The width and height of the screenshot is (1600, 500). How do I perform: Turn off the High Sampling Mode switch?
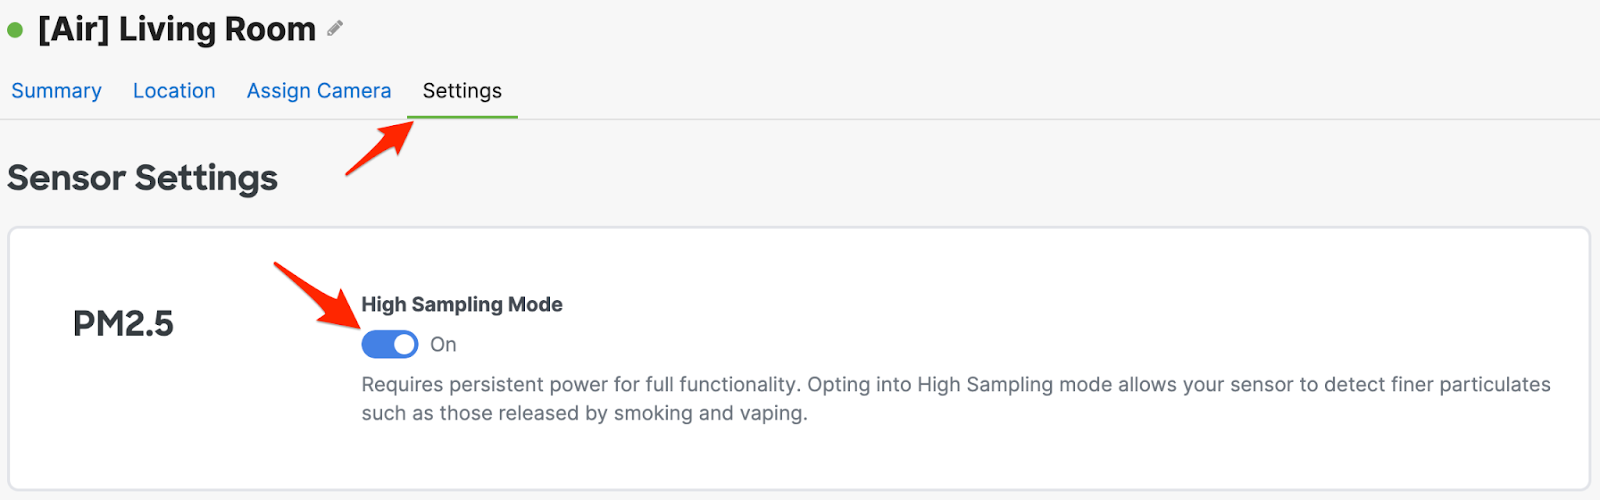390,344
